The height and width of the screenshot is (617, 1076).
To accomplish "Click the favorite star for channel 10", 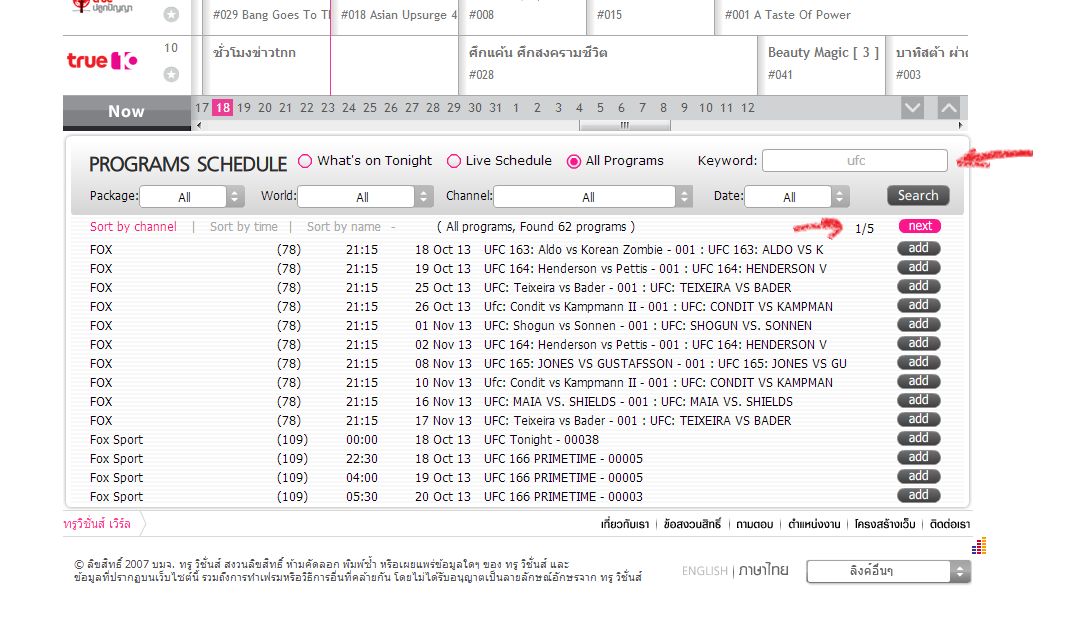I will click(171, 74).
